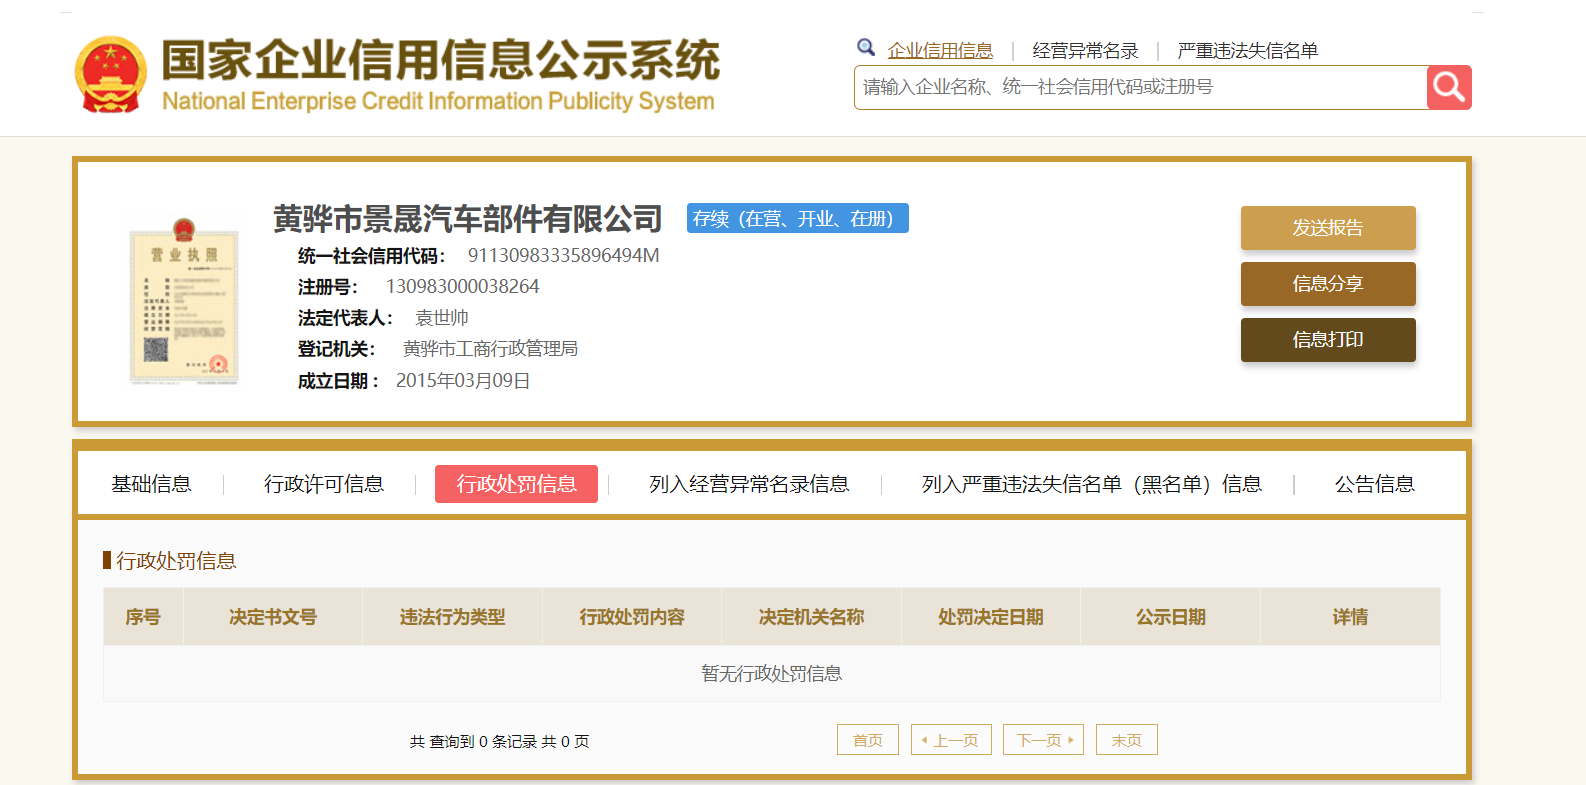The width and height of the screenshot is (1586, 785).
Task: Click the enterprise name search input field
Action: pyautogui.click(x=1141, y=88)
